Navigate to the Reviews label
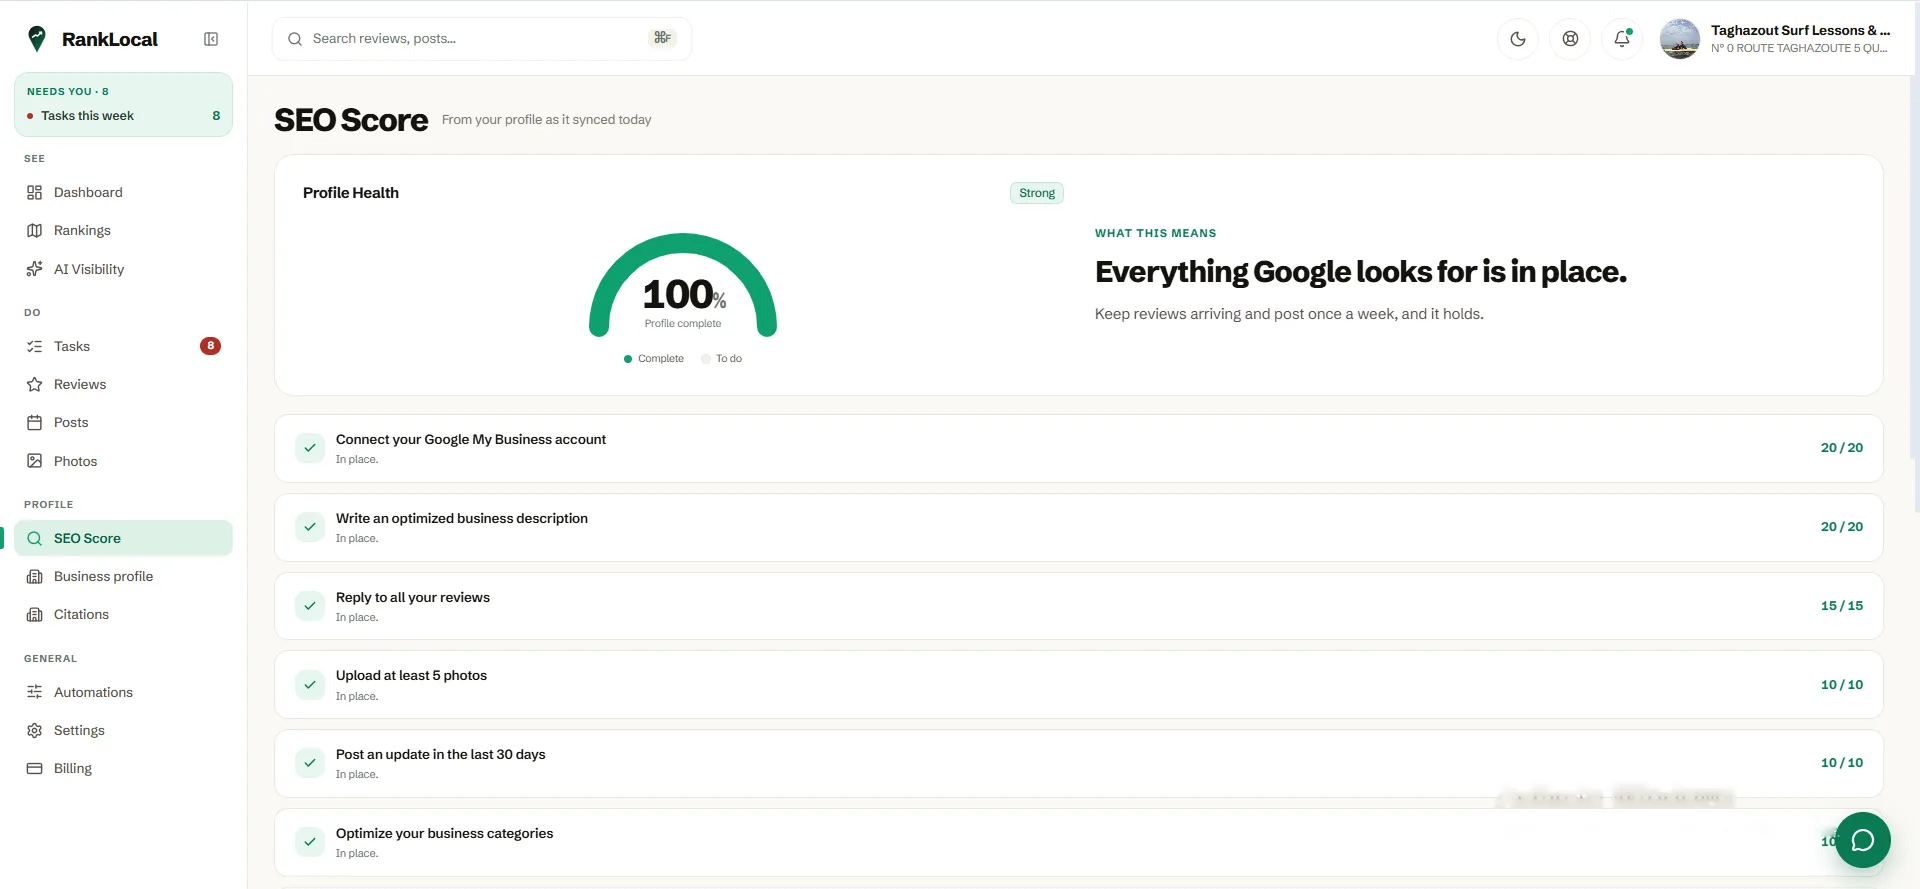Image resolution: width=1920 pixels, height=889 pixels. coord(80,385)
